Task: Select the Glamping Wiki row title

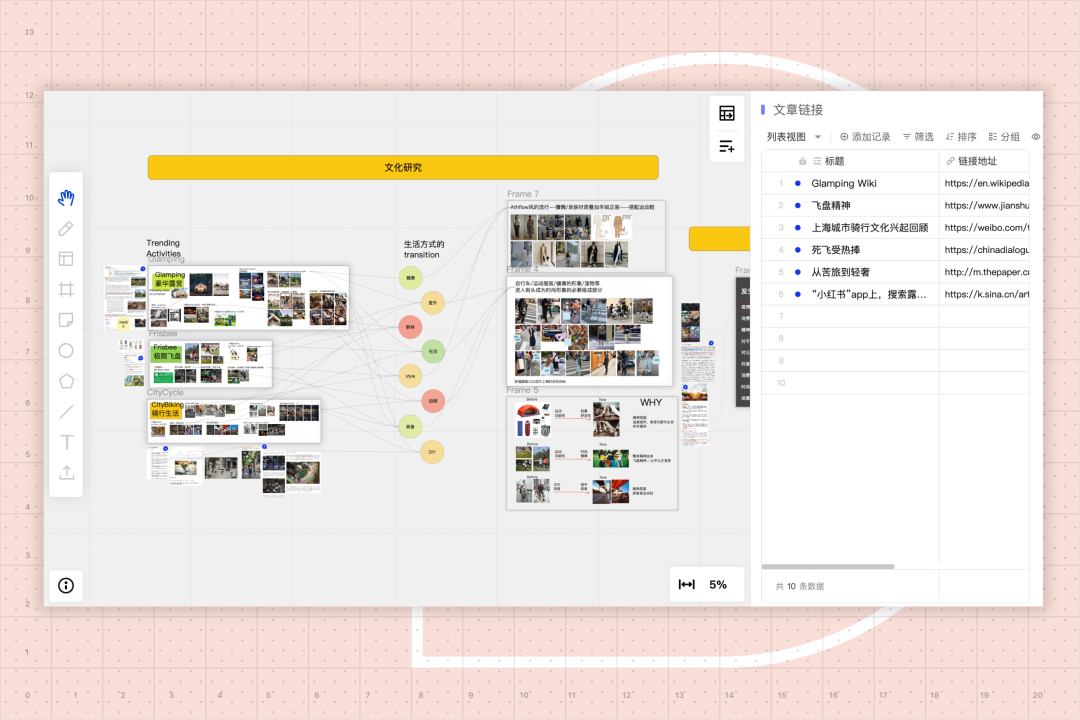Action: 844,183
